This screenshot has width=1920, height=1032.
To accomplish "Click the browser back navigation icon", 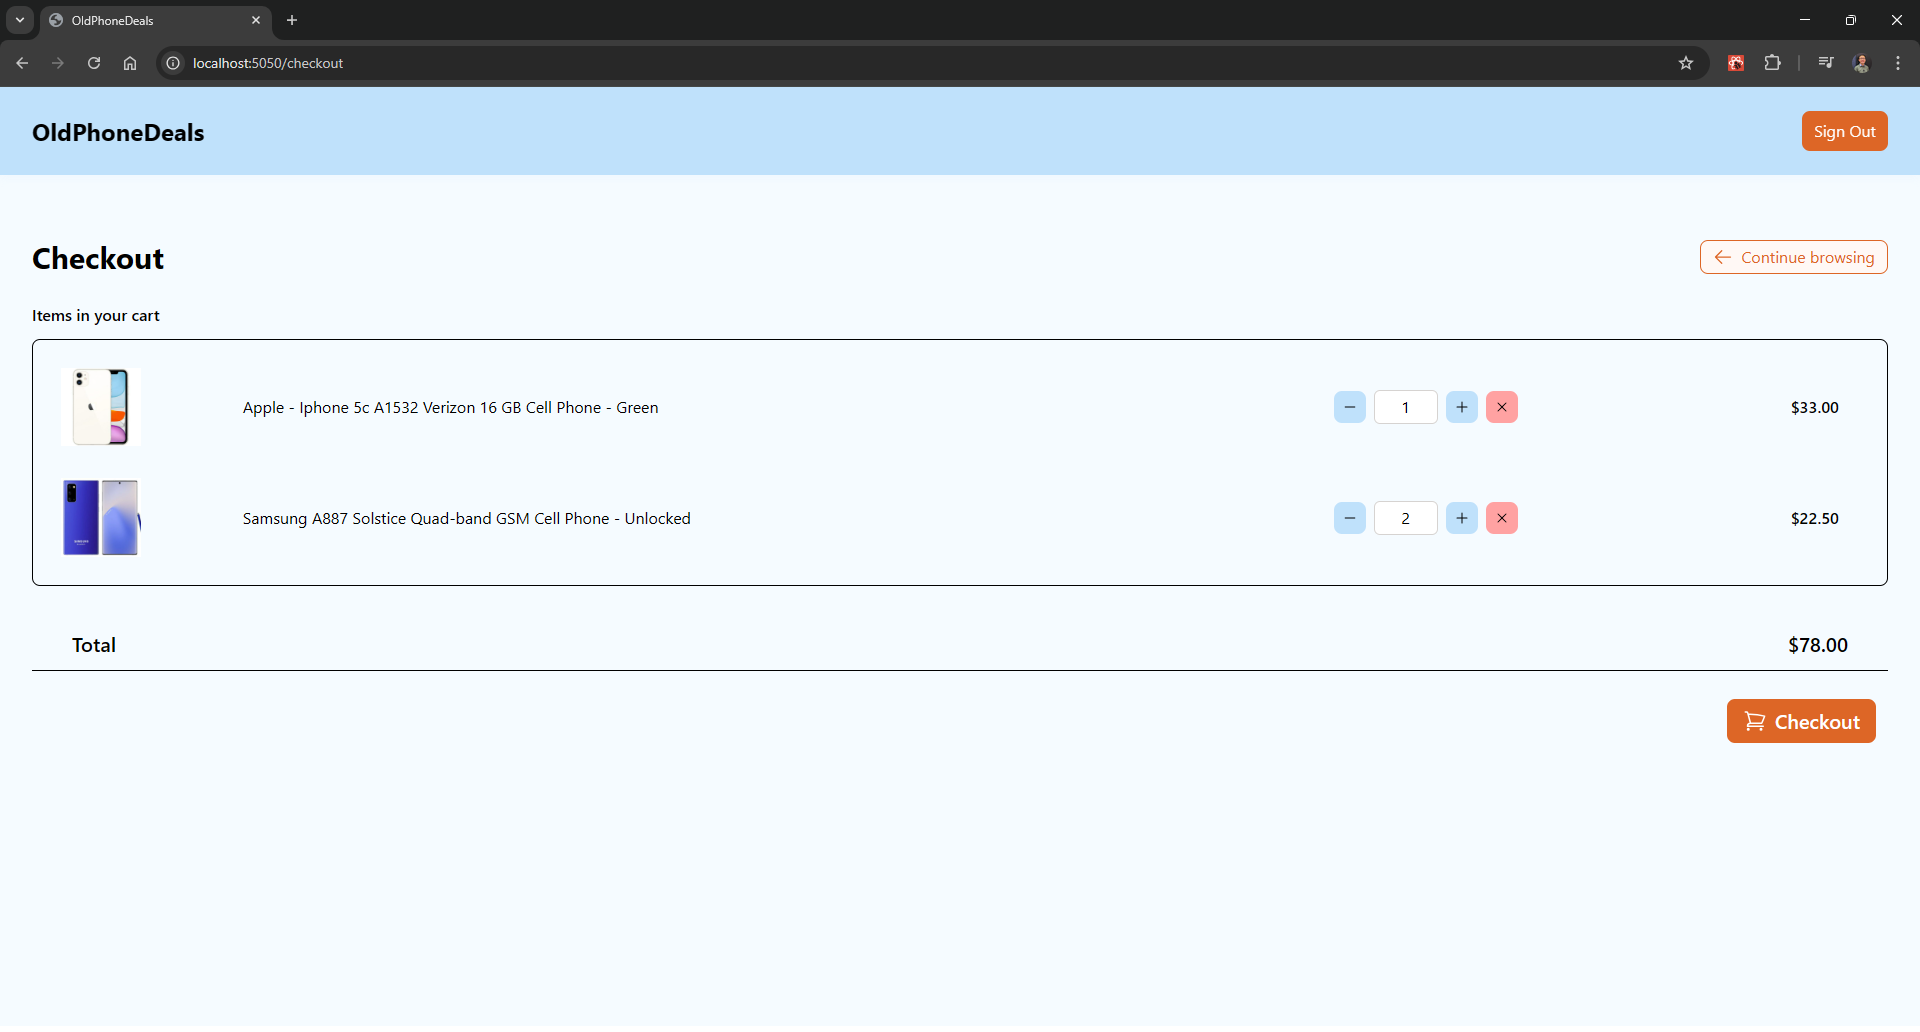I will pyautogui.click(x=22, y=62).
